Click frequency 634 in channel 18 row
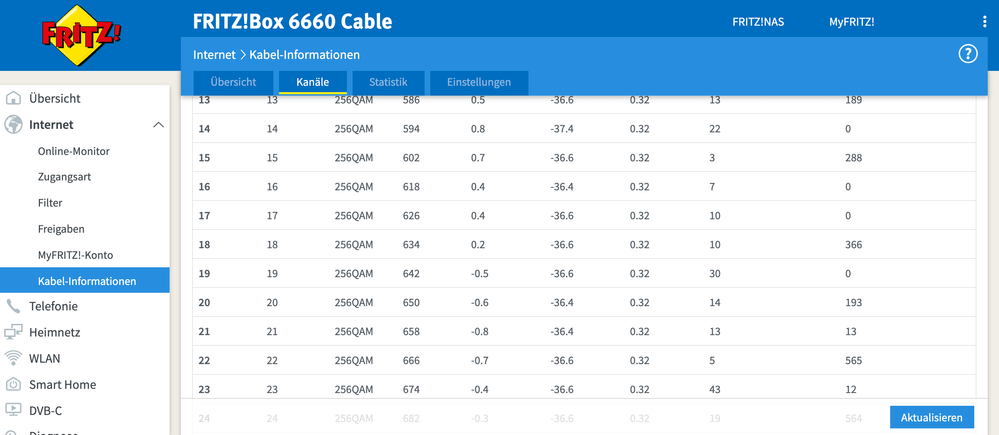The width and height of the screenshot is (999, 435). 411,245
